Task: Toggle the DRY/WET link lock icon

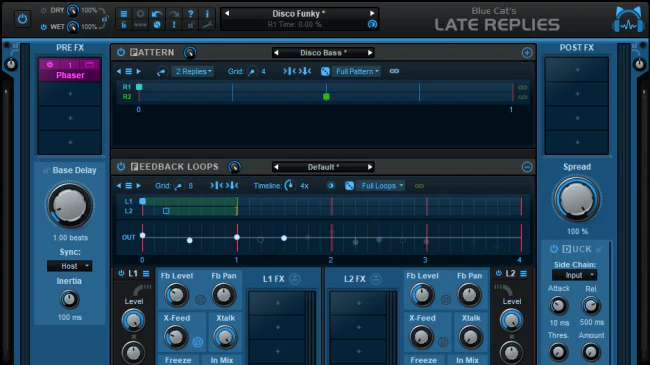Action: [105, 19]
